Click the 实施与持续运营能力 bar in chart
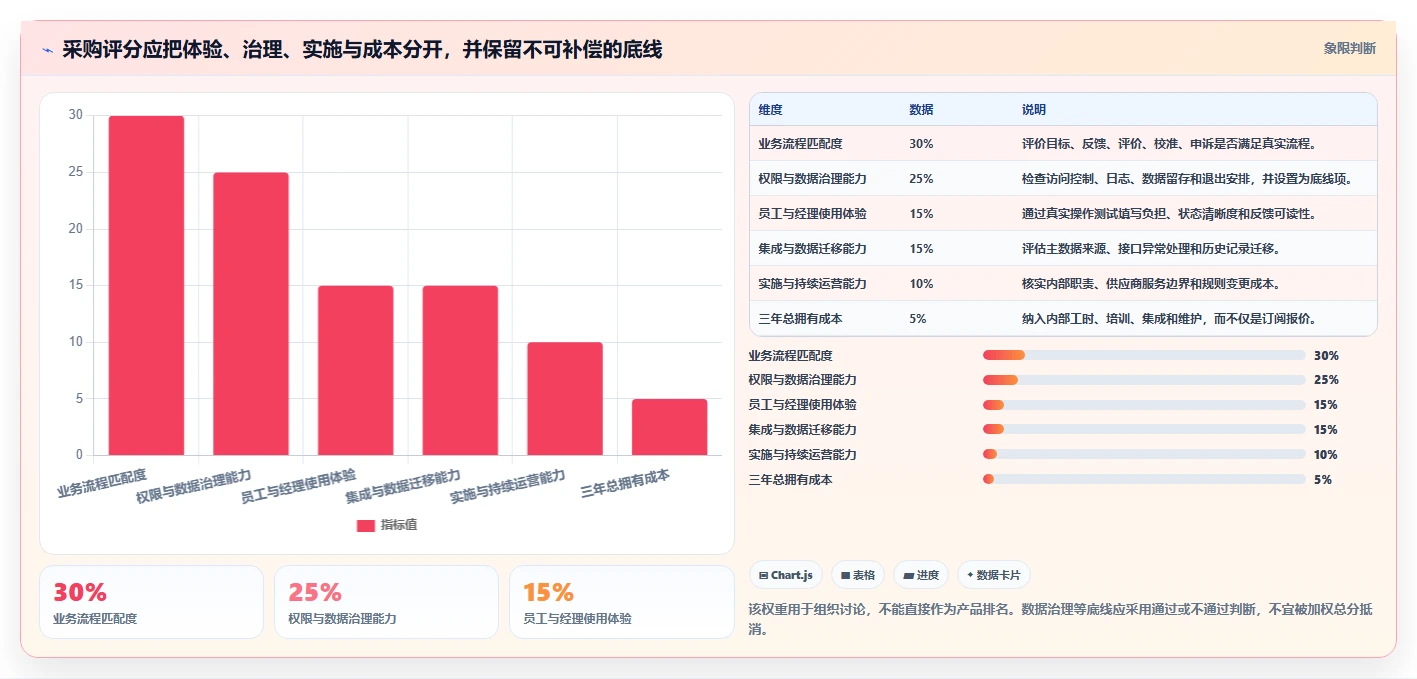Screen dimensions: 1417x679 [565, 399]
